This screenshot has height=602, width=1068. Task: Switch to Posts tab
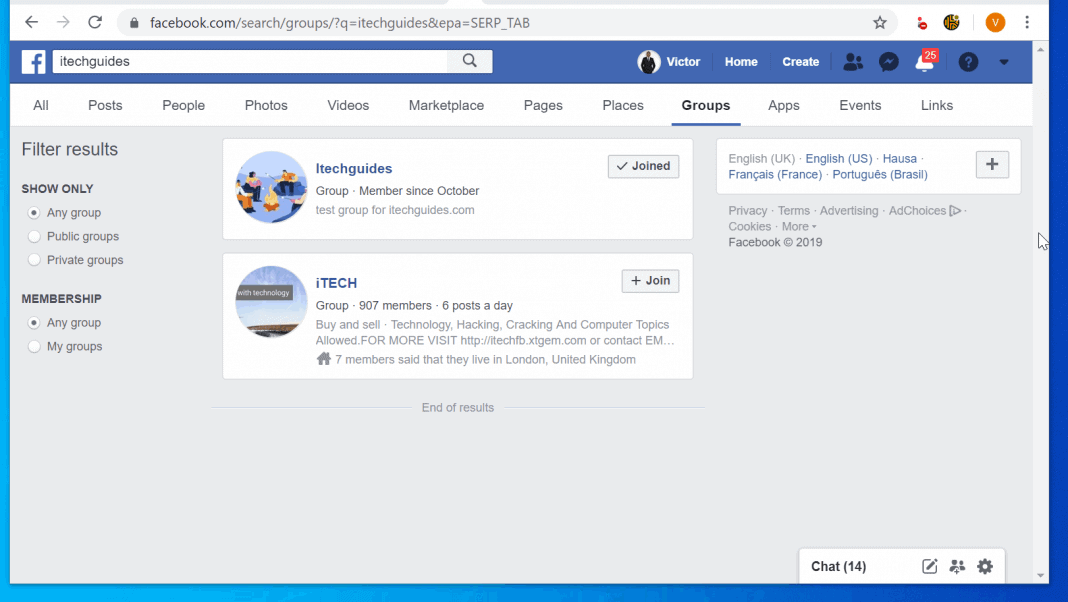(105, 106)
